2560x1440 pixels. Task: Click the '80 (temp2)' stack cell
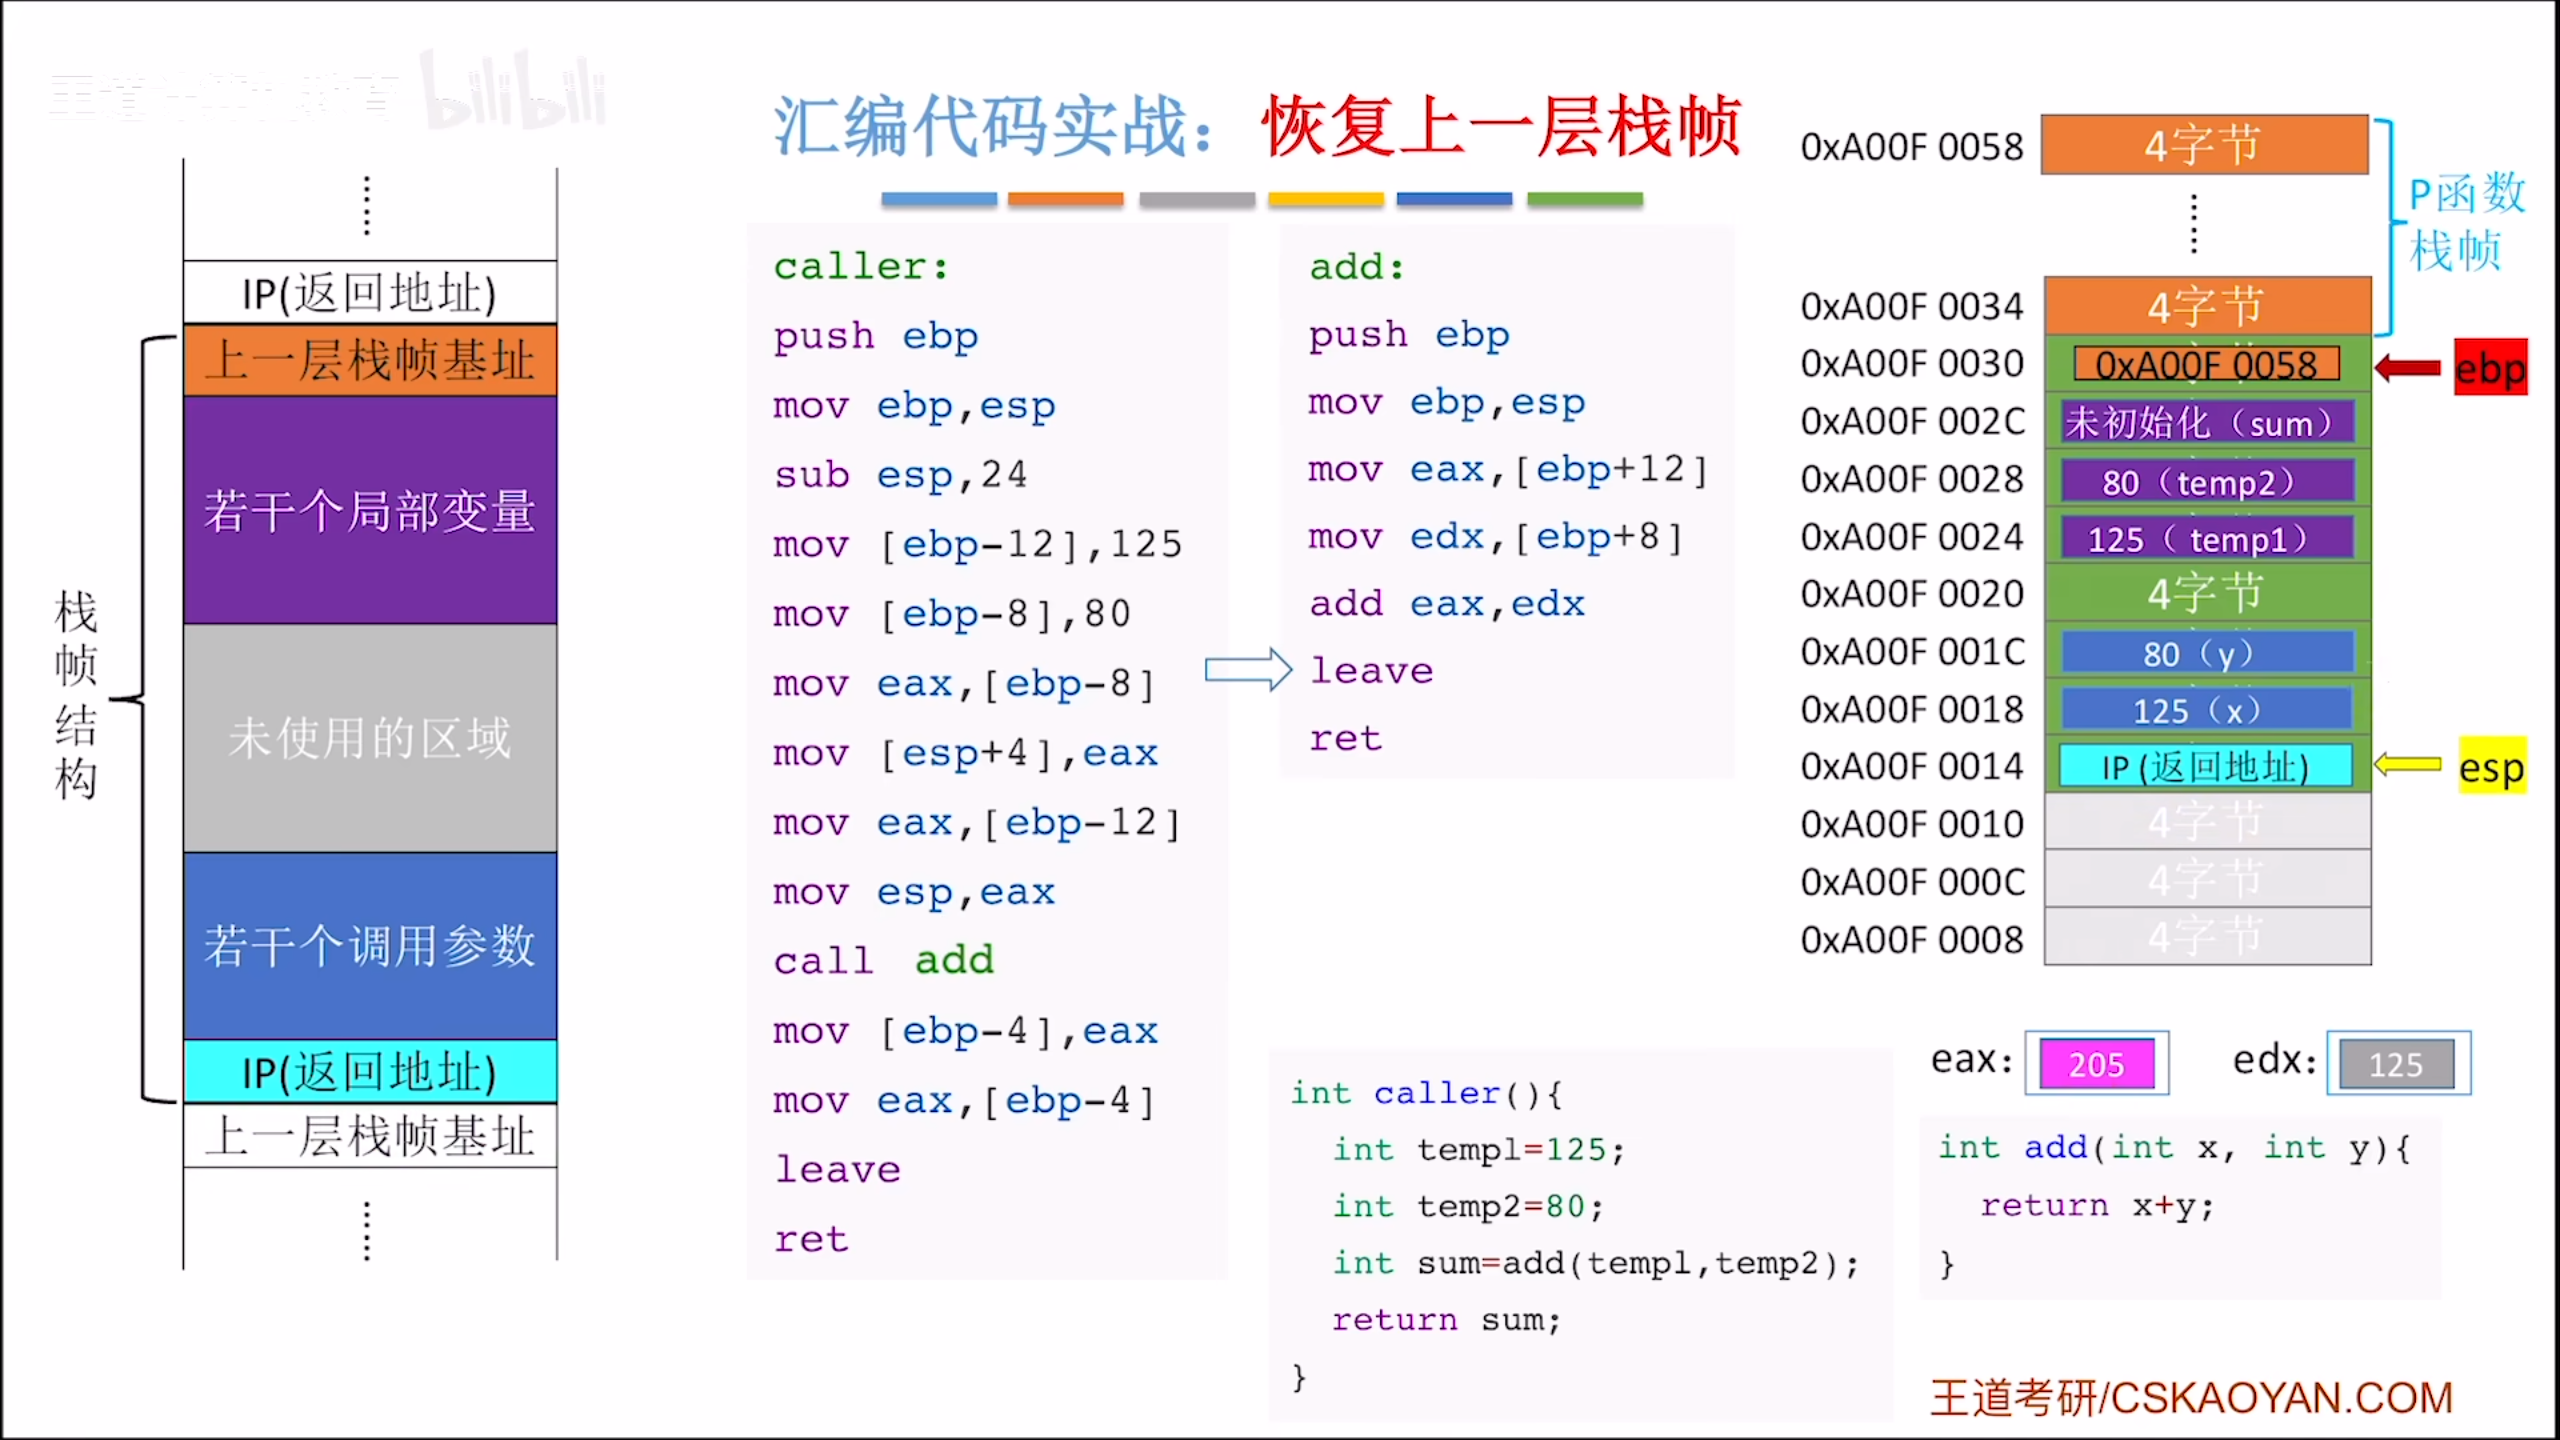coord(2206,482)
